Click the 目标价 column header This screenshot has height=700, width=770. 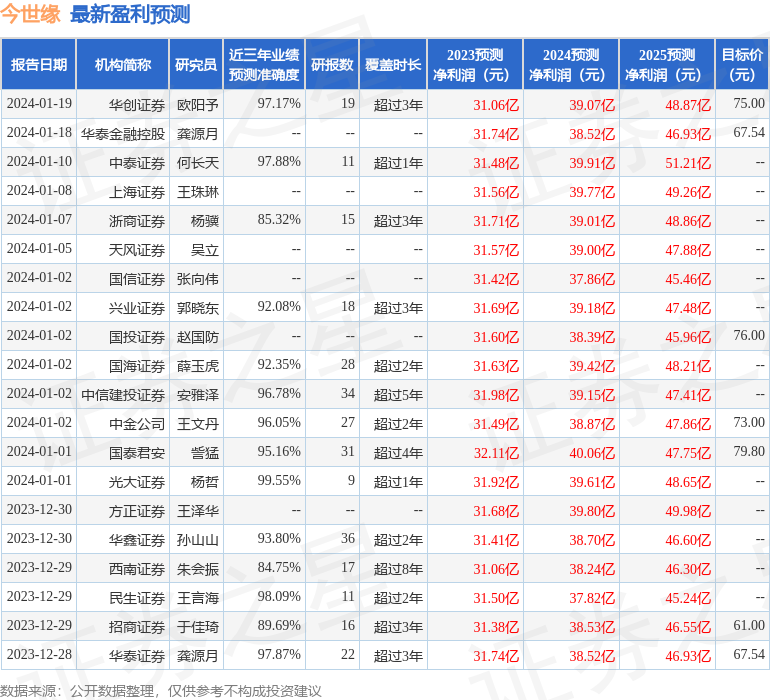[742, 64]
